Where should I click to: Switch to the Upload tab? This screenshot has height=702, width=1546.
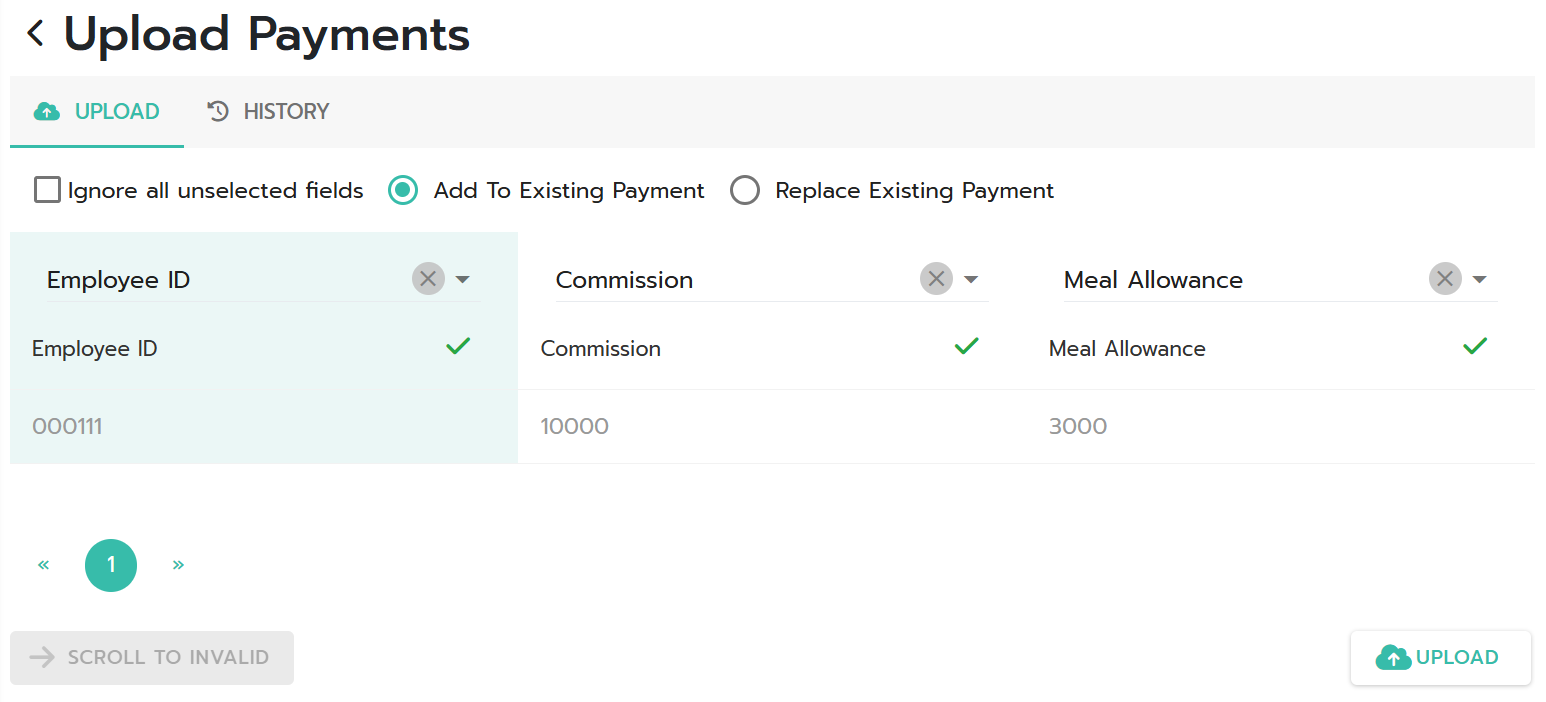click(x=97, y=111)
